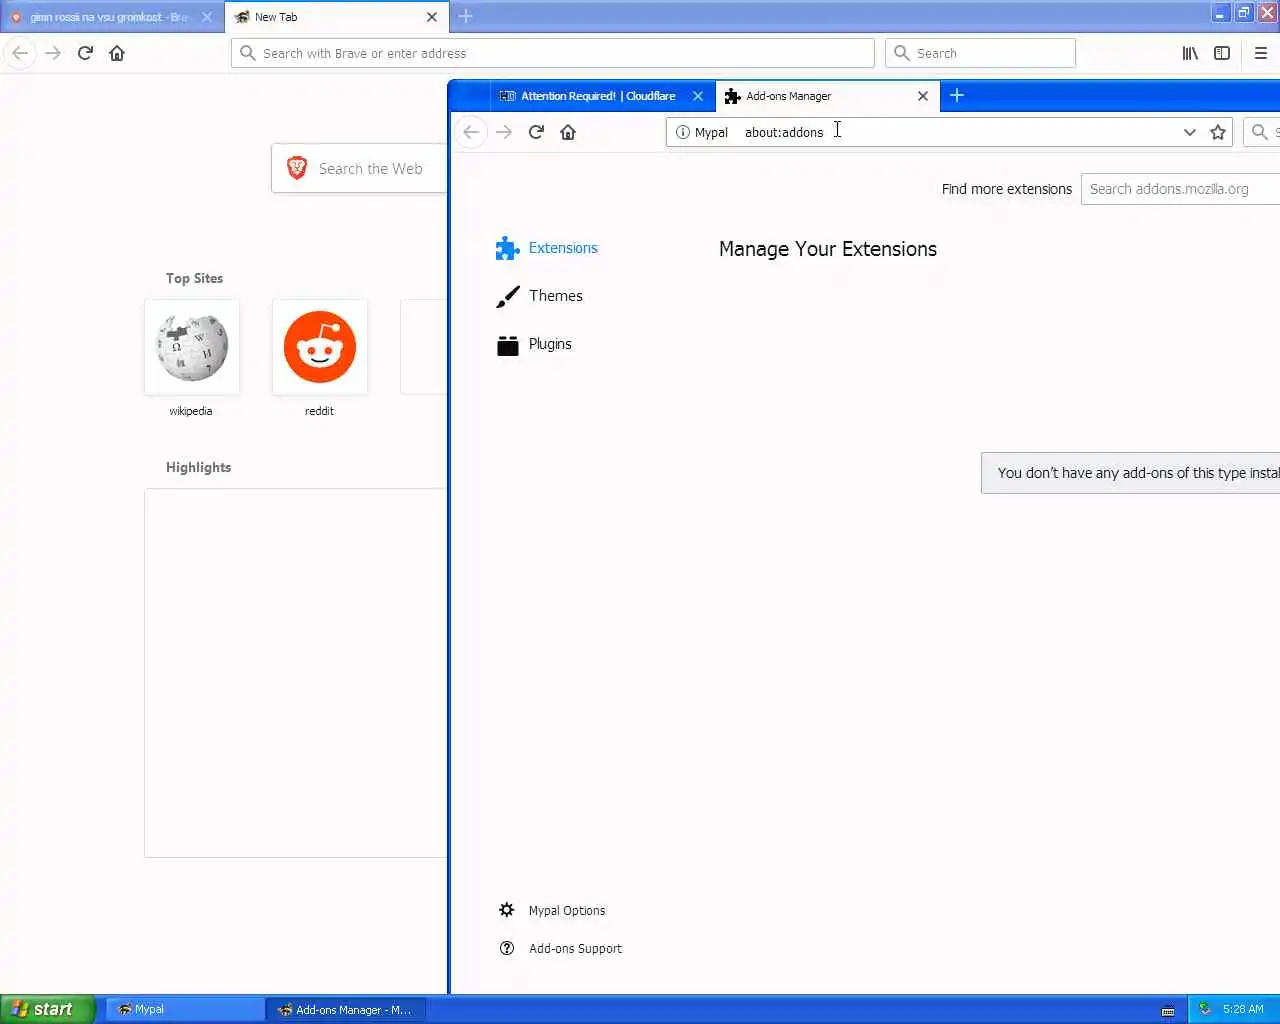Focus Search addons.mozilla.org field
The width and height of the screenshot is (1280, 1024).
1180,189
